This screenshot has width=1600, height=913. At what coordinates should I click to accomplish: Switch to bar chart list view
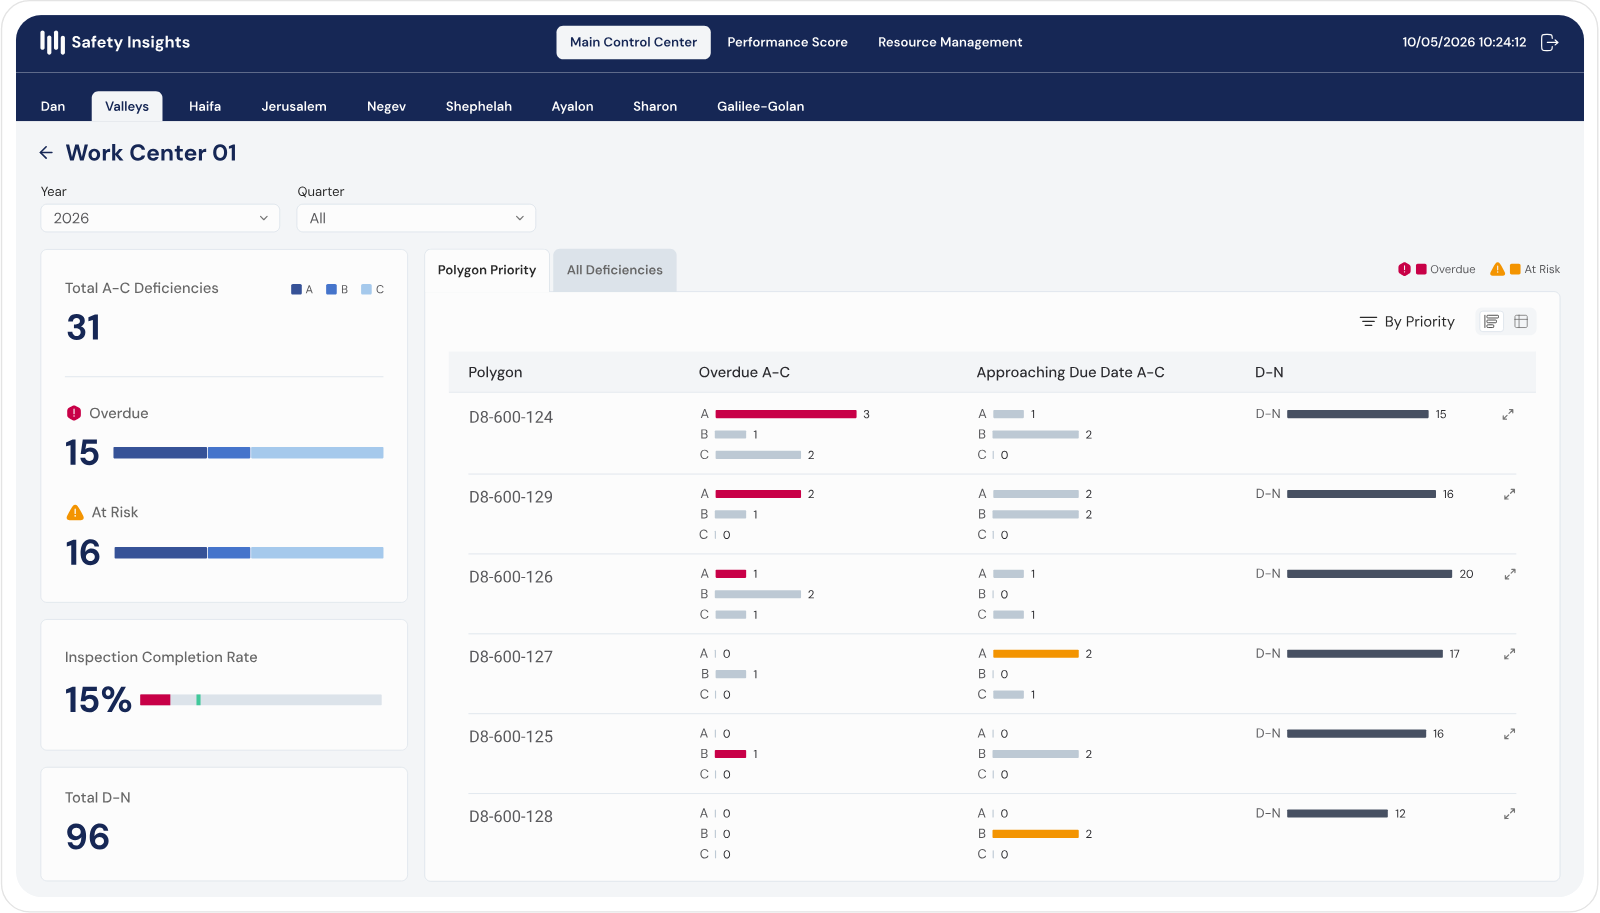point(1492,321)
